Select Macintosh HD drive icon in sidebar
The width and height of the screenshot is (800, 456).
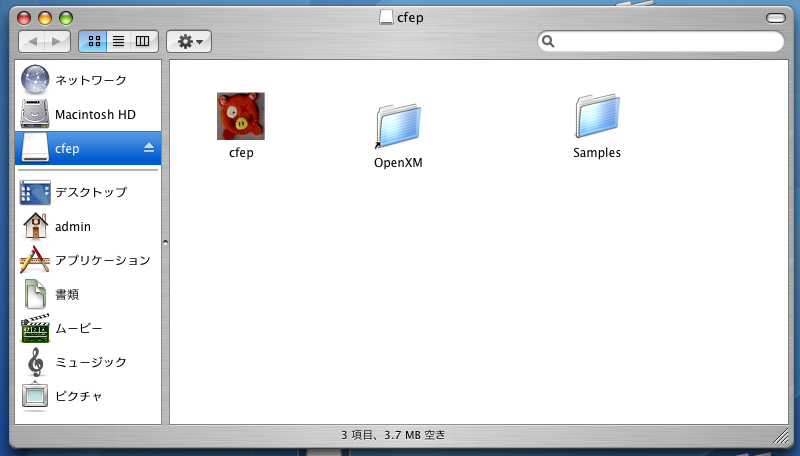click(x=35, y=114)
